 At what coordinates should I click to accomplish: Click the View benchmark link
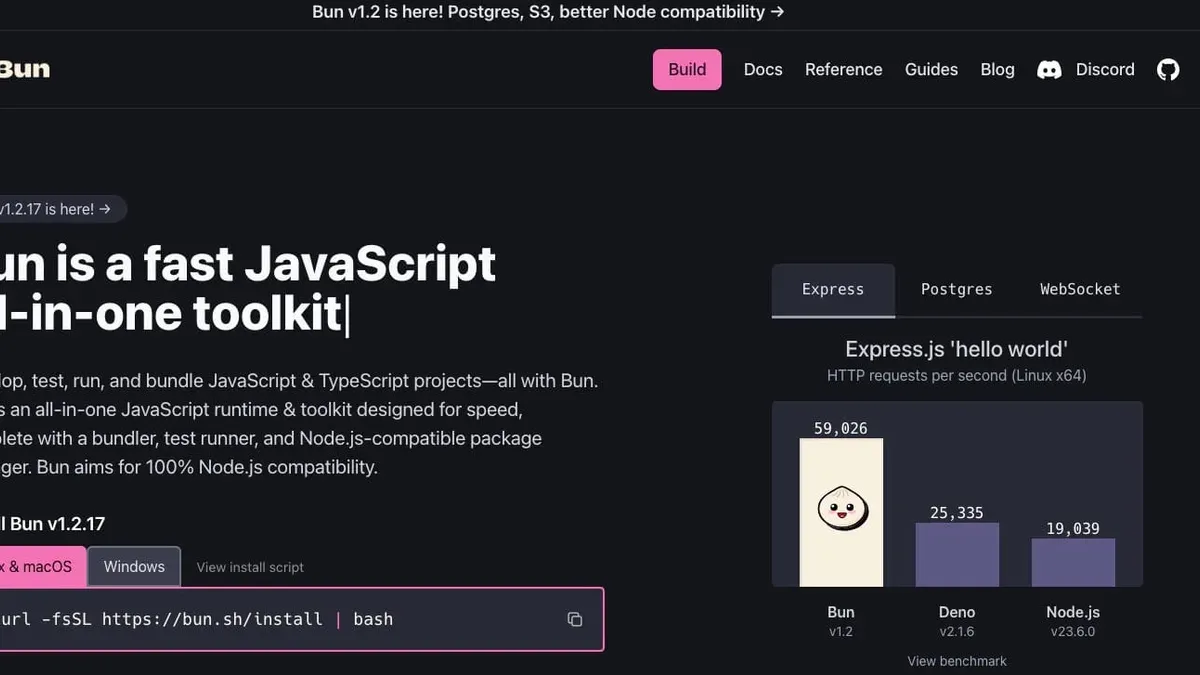[957, 661]
